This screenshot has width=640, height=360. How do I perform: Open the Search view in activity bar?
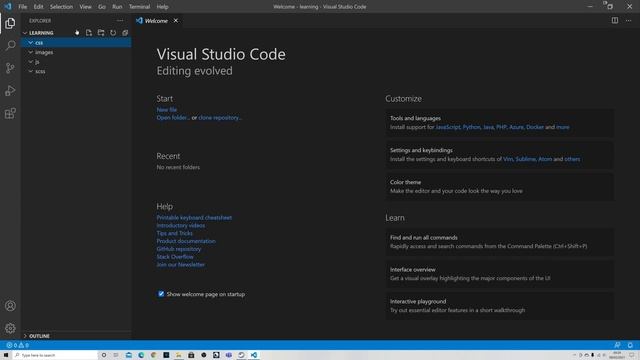pos(10,45)
